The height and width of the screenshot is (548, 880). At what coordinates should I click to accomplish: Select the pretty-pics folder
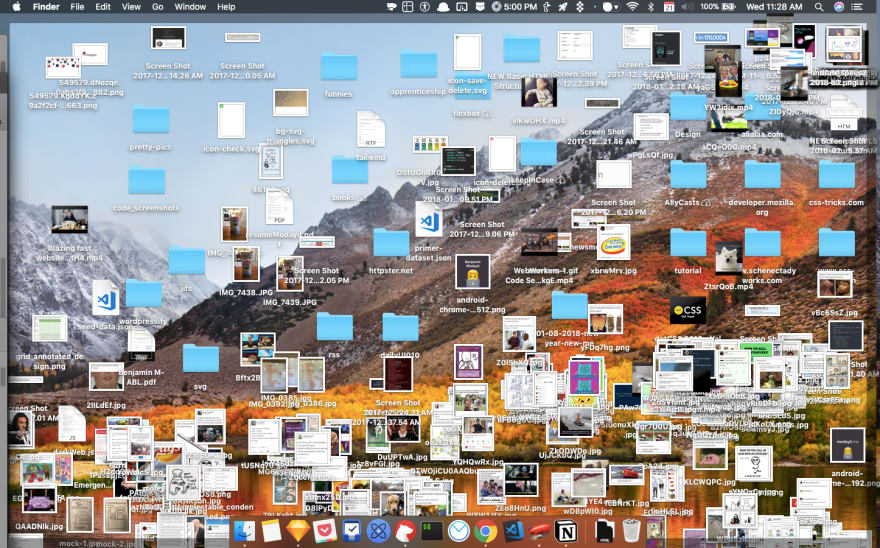pyautogui.click(x=151, y=120)
